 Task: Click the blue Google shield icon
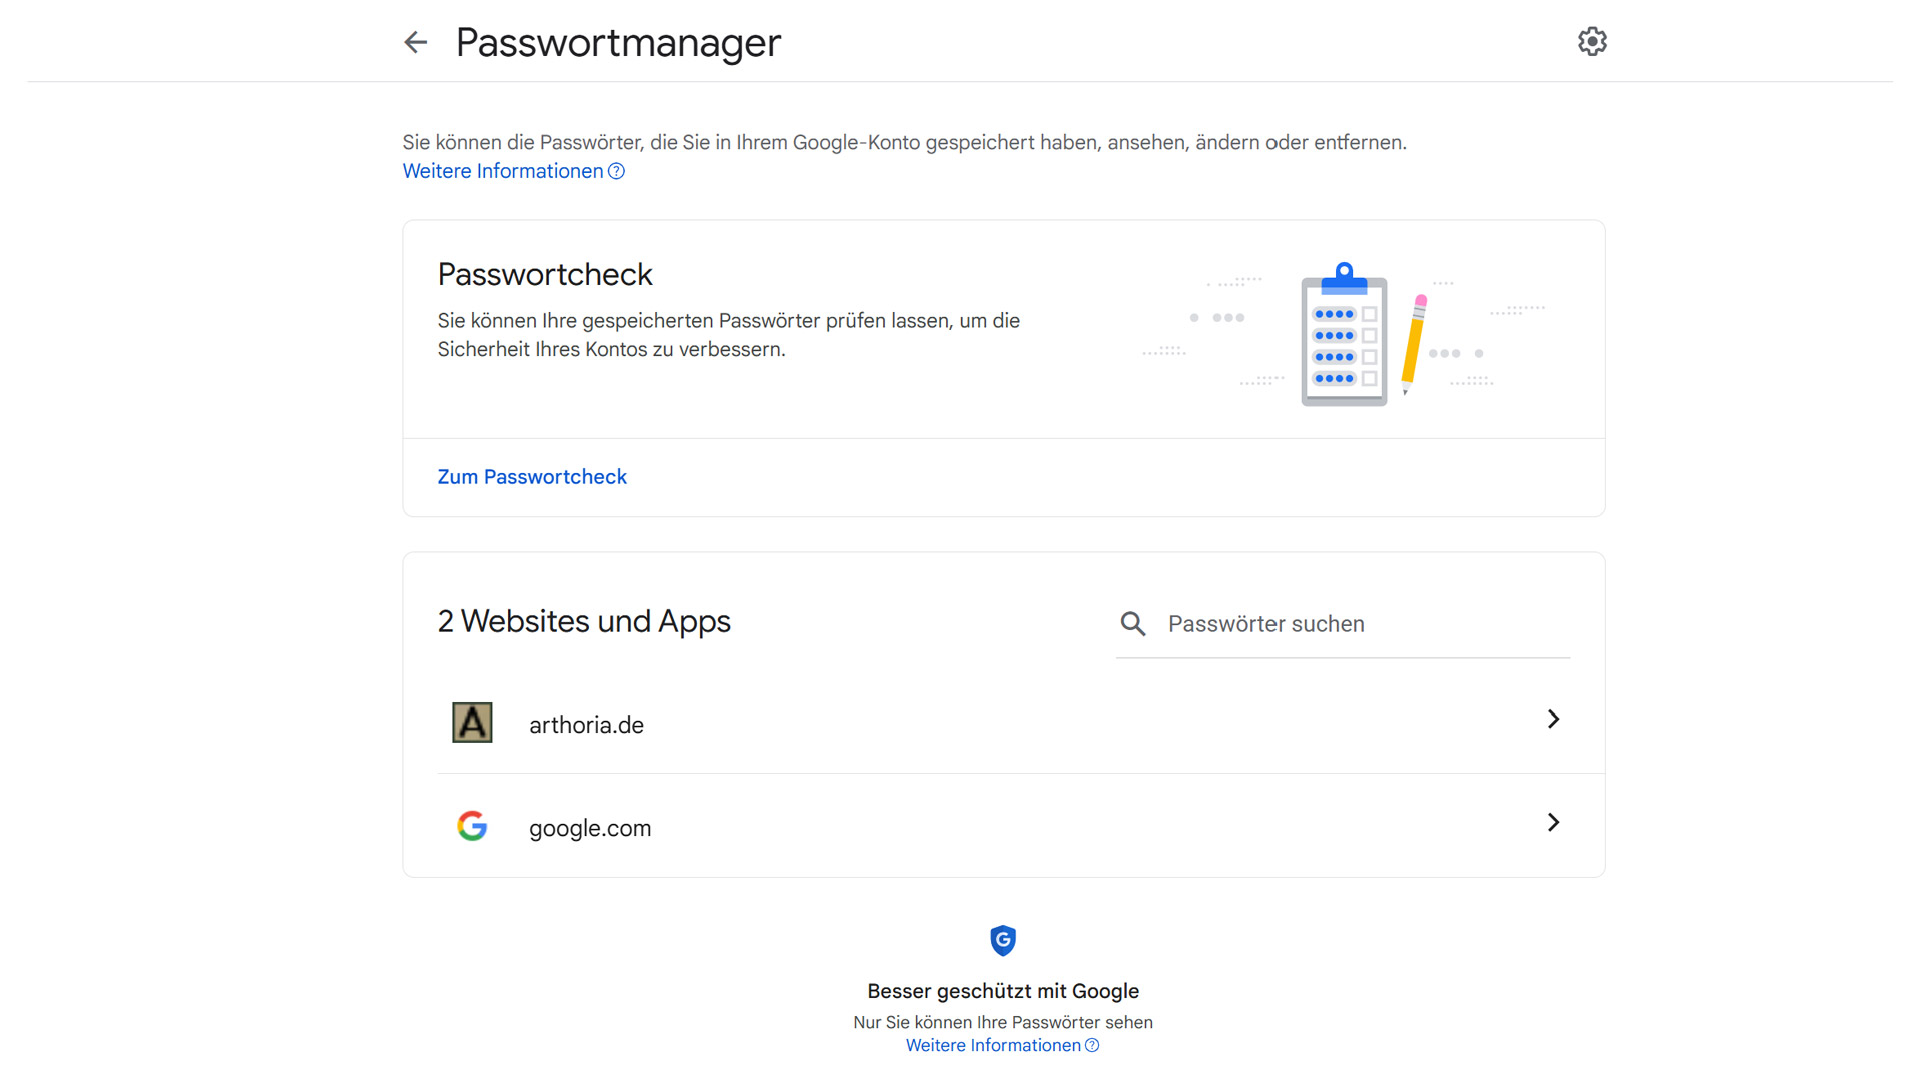coord(1003,940)
